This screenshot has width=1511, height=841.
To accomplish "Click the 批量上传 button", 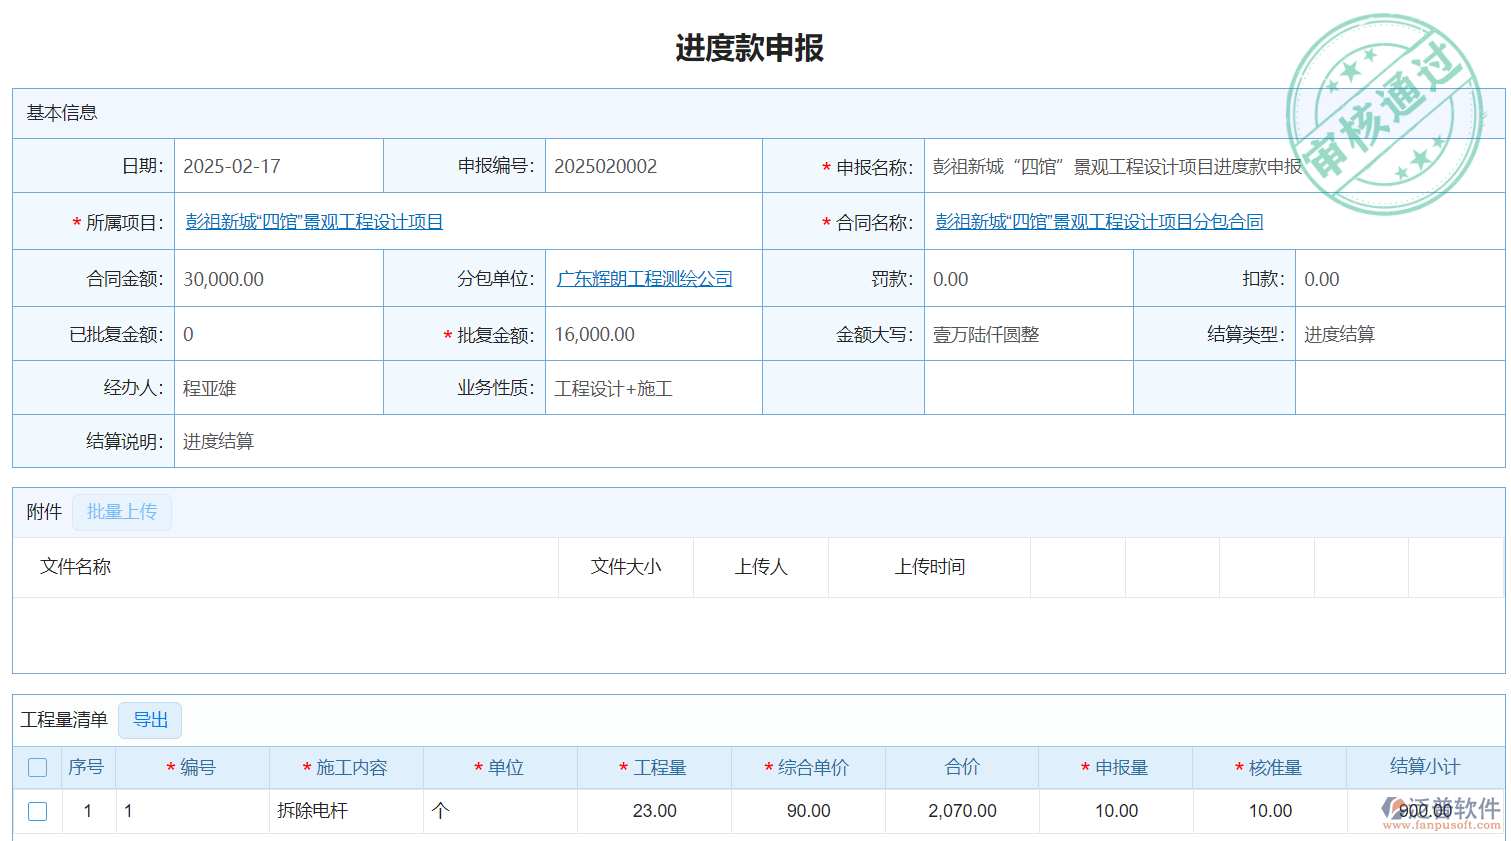I will 122,512.
